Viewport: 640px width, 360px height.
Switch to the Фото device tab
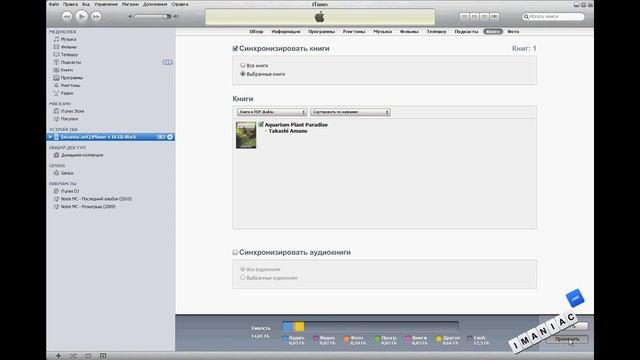[513, 31]
